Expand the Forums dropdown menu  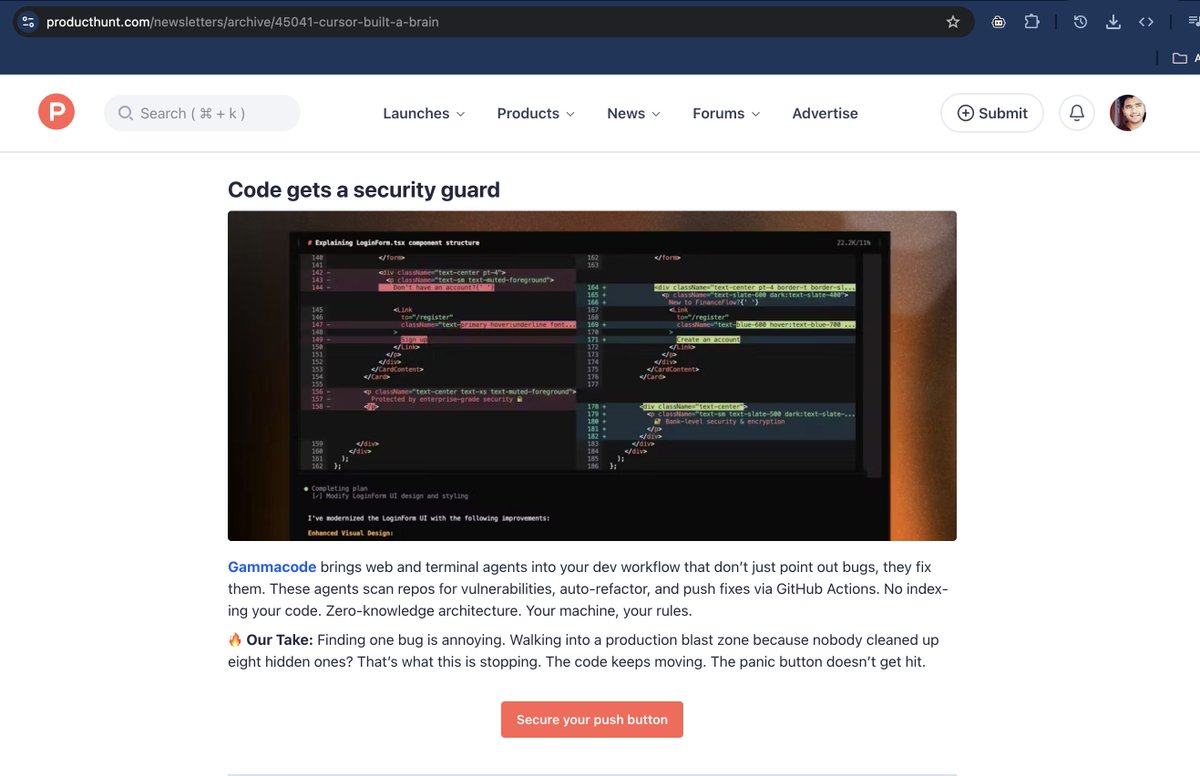click(x=727, y=114)
